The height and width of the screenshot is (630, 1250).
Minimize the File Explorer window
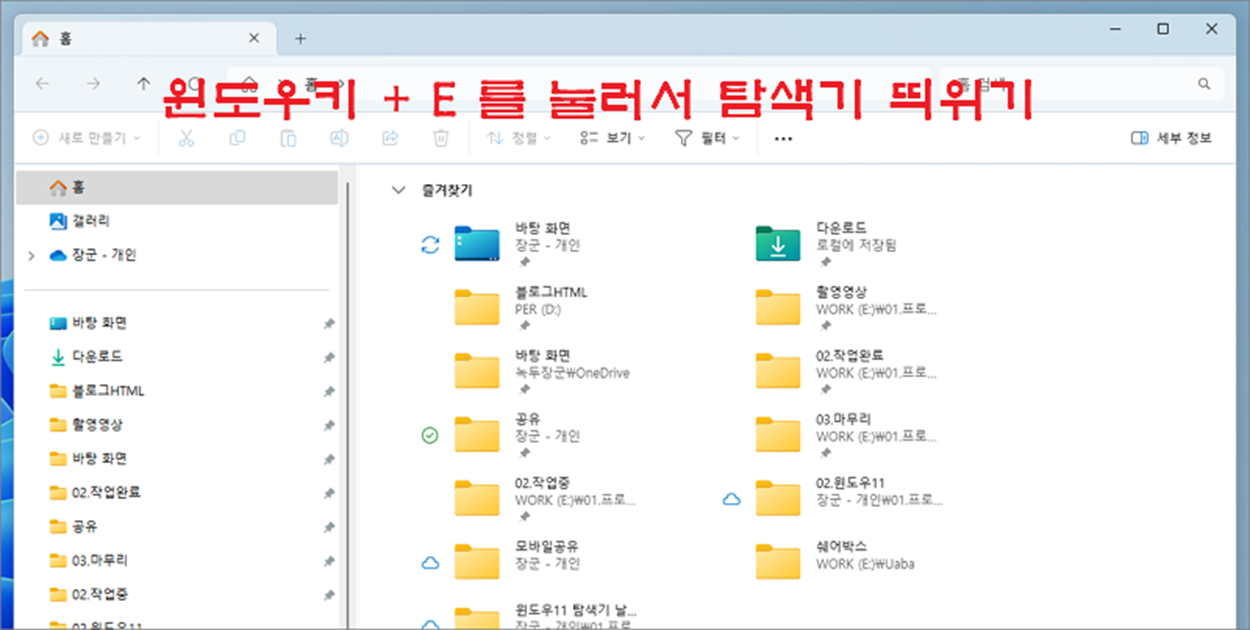click(1114, 29)
